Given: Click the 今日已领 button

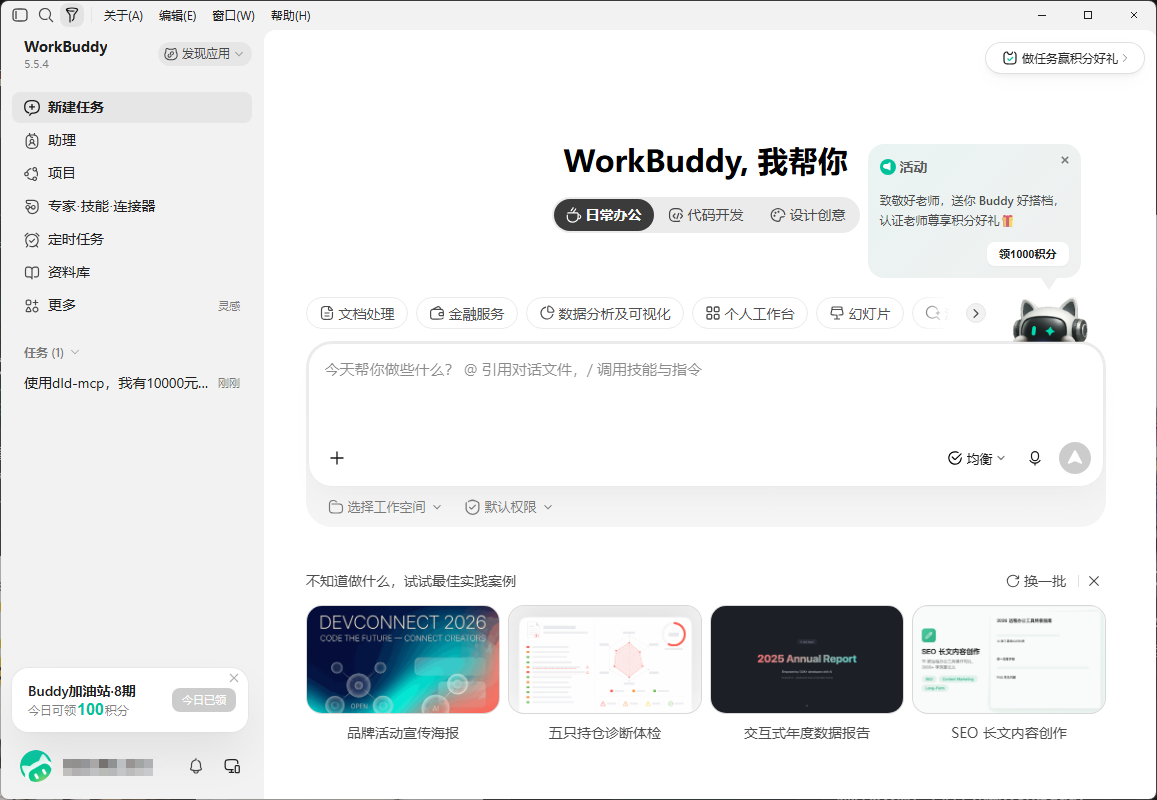Looking at the screenshot, I should point(204,700).
